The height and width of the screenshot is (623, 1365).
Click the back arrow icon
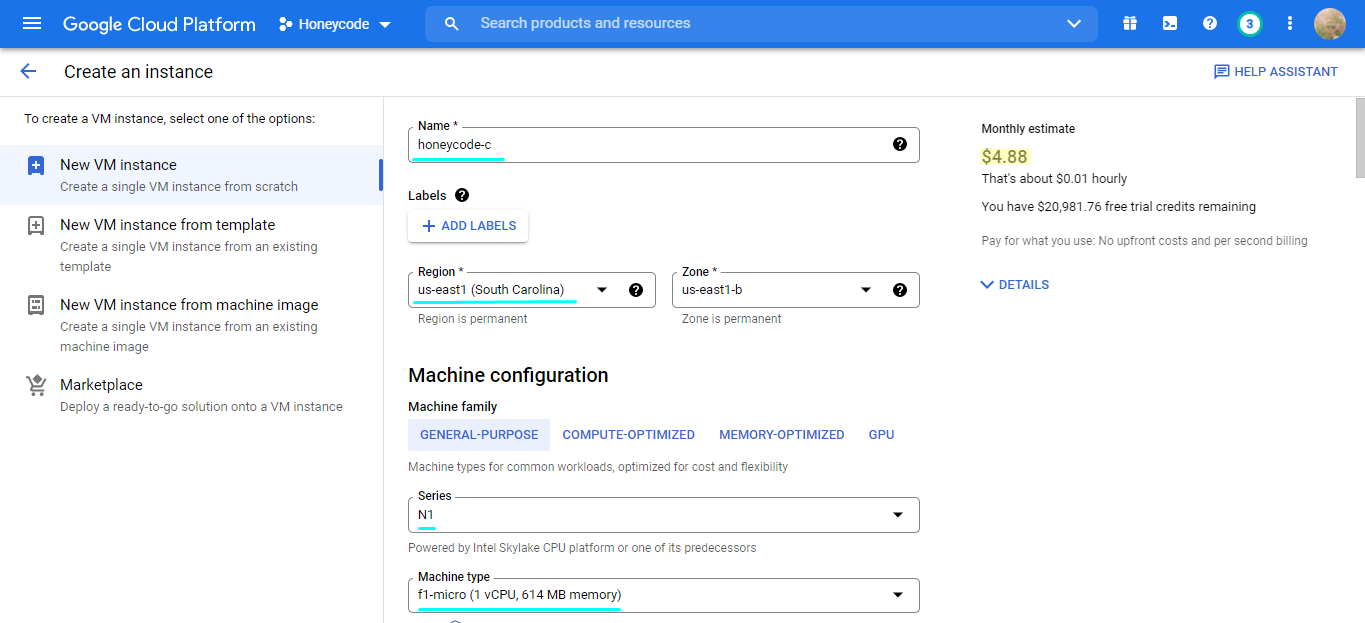(x=28, y=71)
